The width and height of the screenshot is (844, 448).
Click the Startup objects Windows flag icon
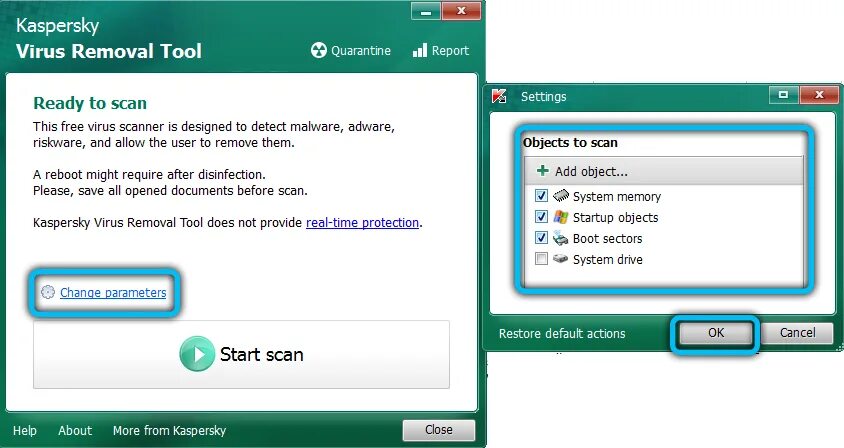click(x=561, y=217)
